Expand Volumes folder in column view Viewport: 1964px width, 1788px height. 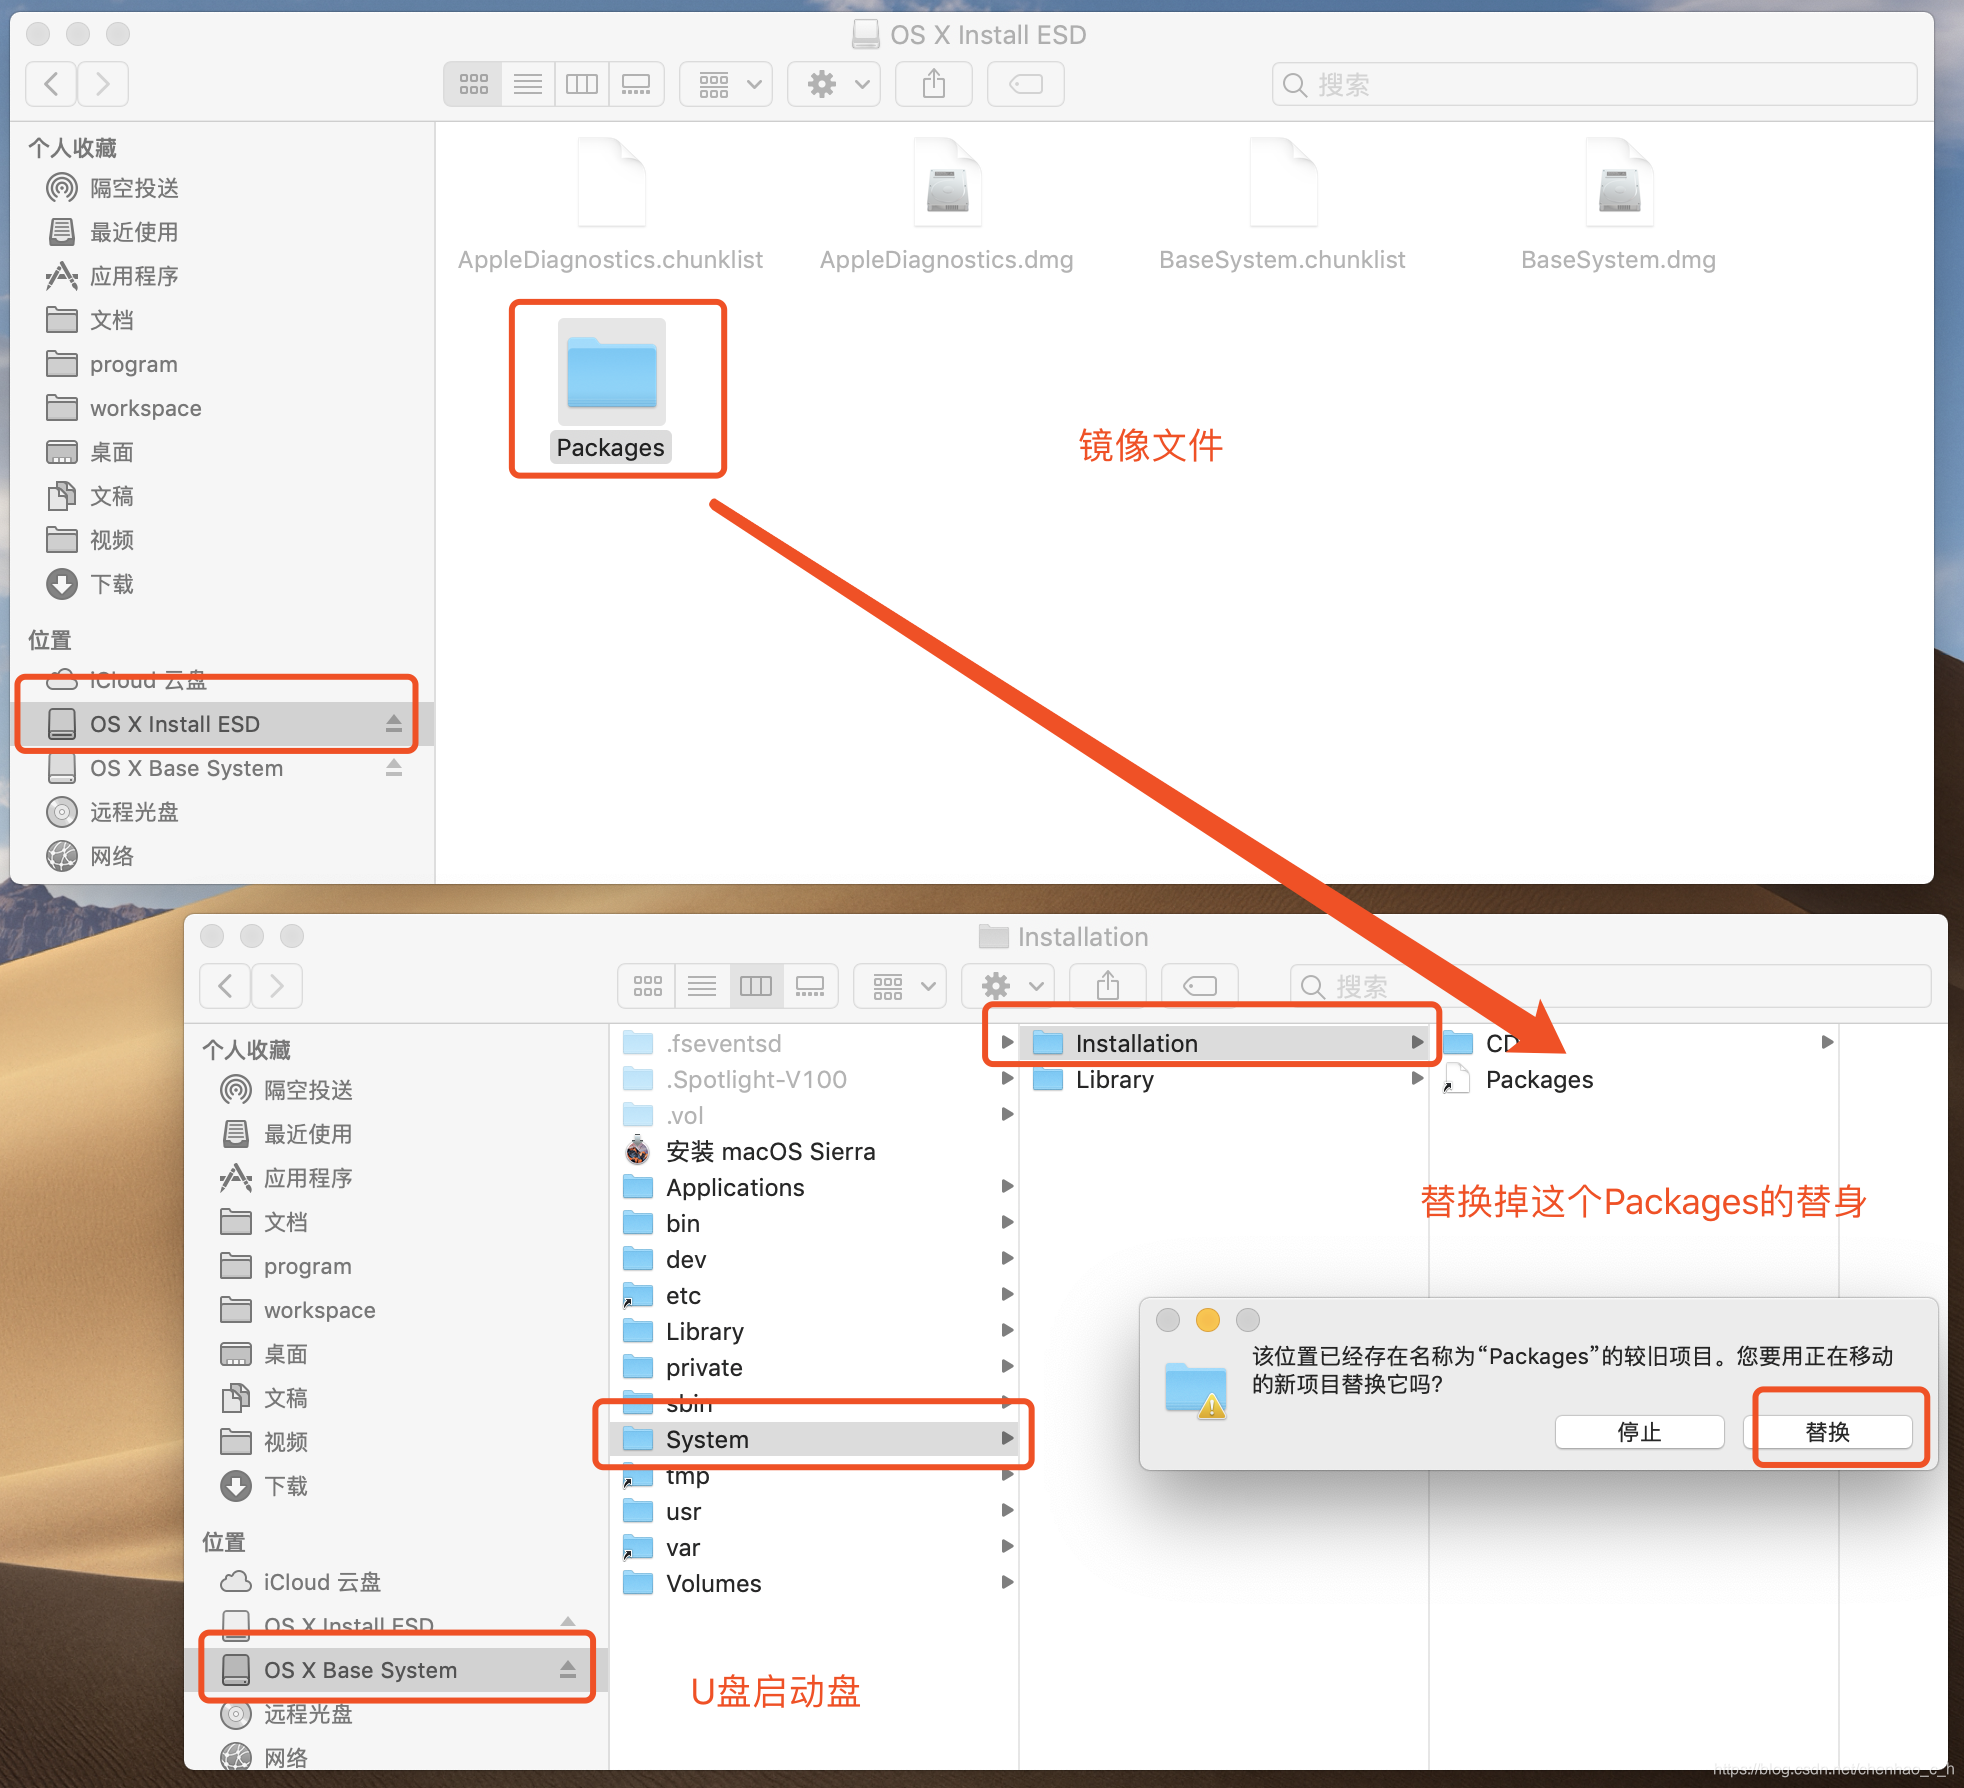(x=1007, y=1583)
